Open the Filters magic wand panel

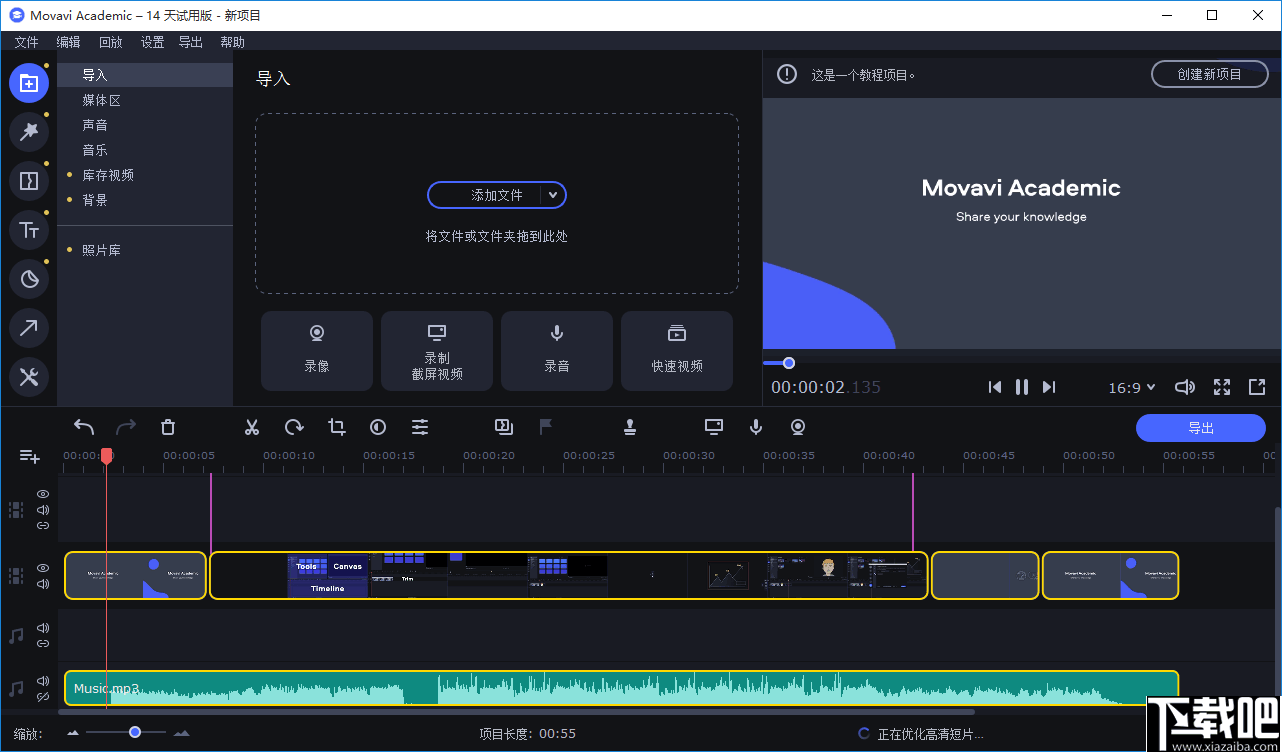click(29, 131)
